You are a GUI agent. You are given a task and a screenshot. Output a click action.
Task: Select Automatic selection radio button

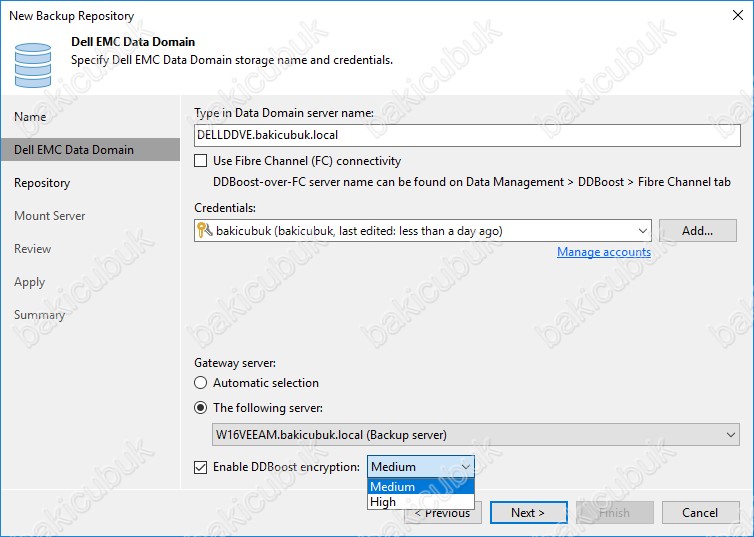201,383
